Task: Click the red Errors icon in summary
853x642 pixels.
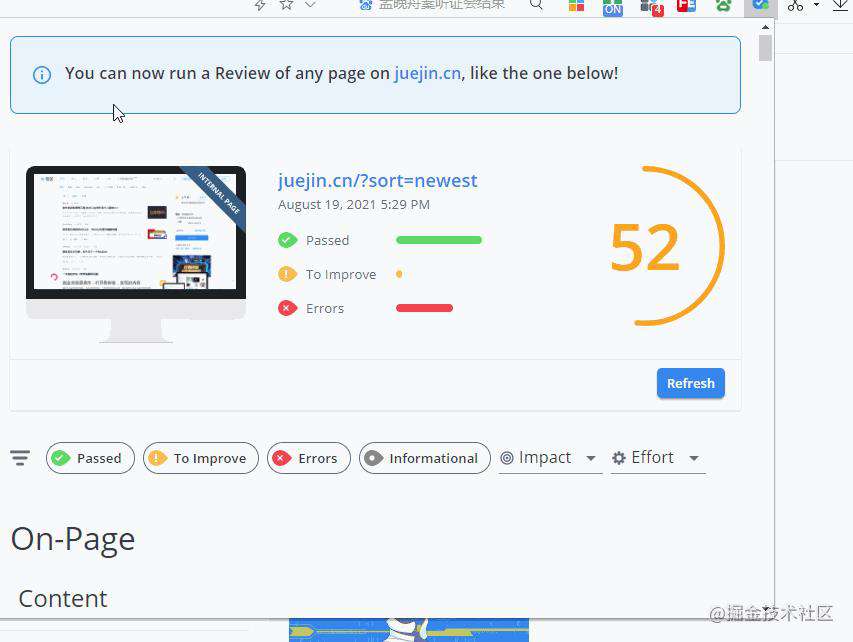Action: [288, 308]
